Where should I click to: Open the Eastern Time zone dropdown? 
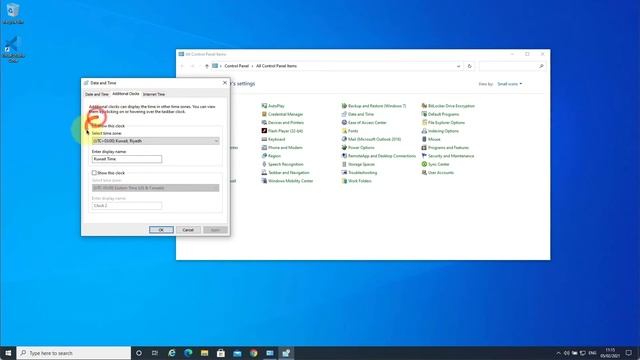pyautogui.click(x=156, y=188)
